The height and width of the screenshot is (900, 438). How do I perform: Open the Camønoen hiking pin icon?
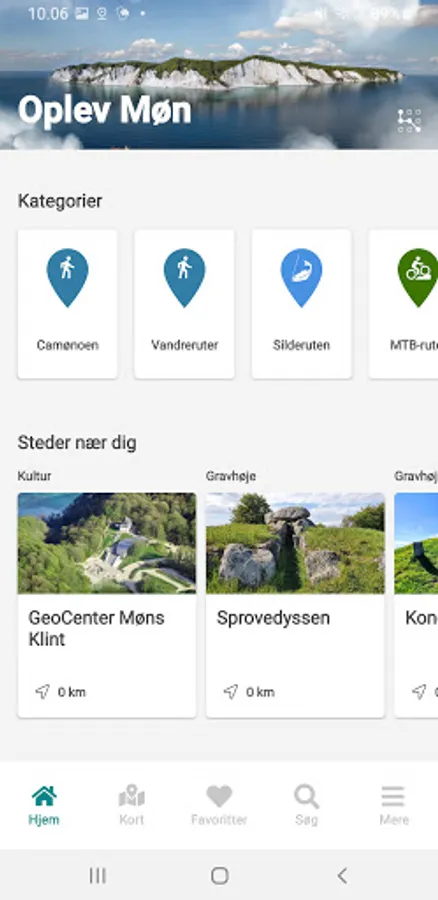[68, 278]
